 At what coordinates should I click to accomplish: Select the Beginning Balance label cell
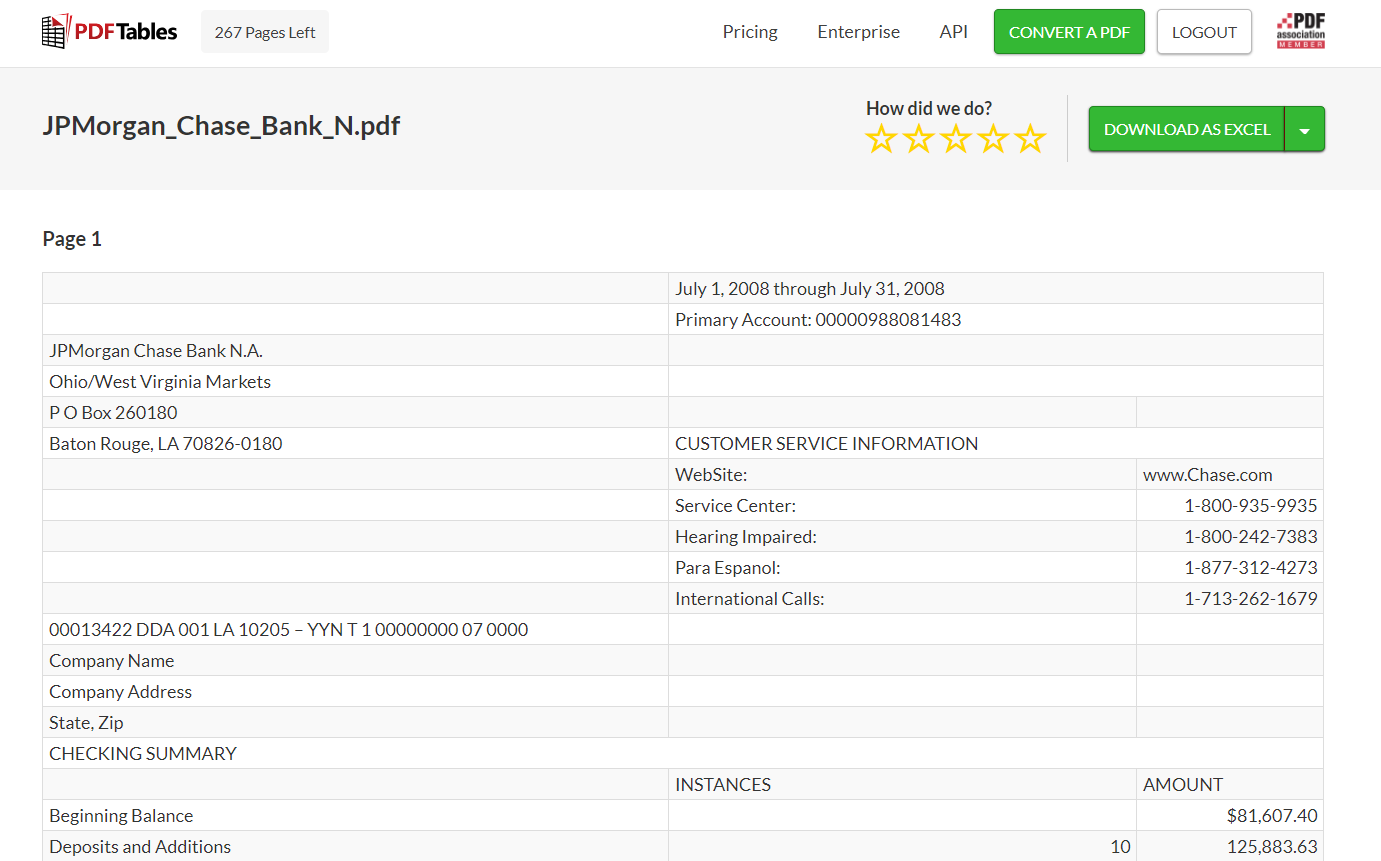355,816
